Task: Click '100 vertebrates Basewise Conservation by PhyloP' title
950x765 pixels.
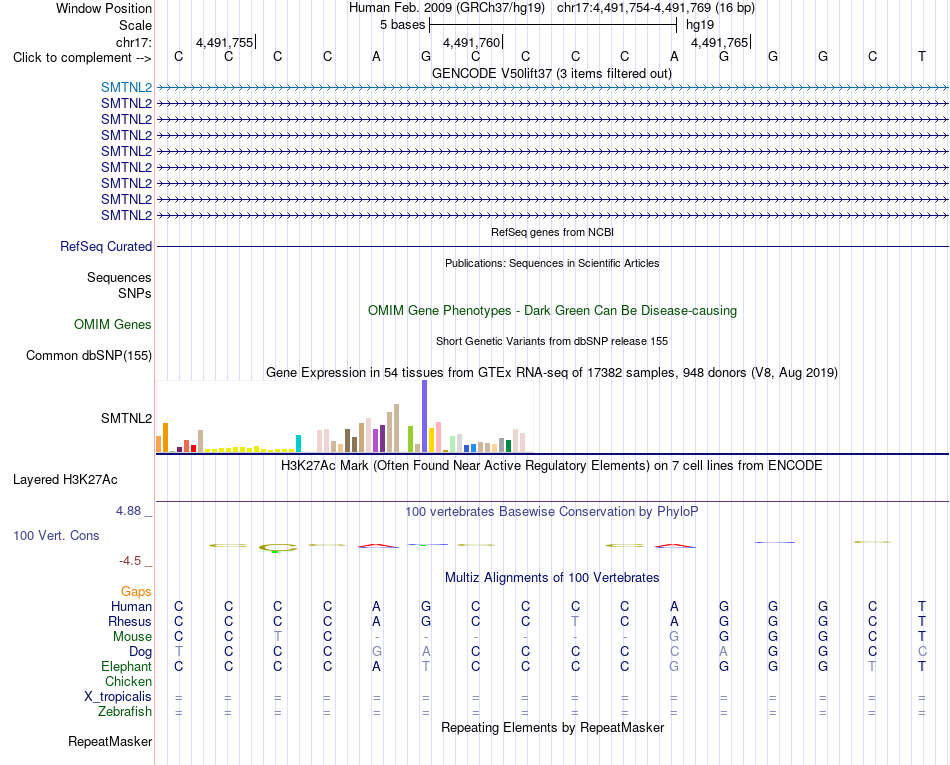Action: tap(552, 512)
